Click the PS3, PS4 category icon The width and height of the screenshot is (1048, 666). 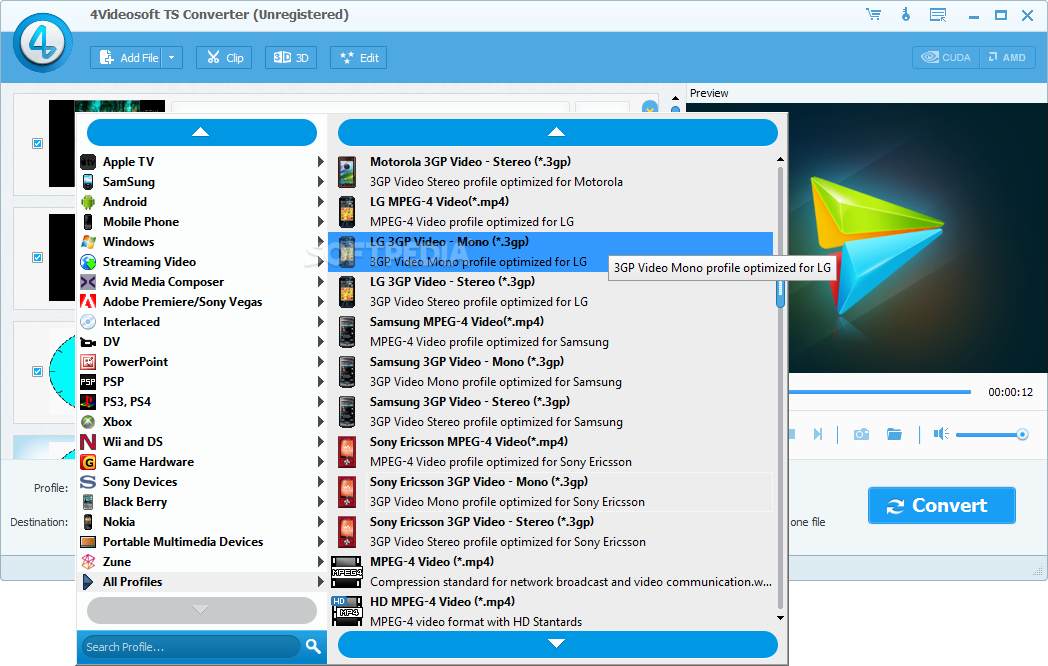88,402
